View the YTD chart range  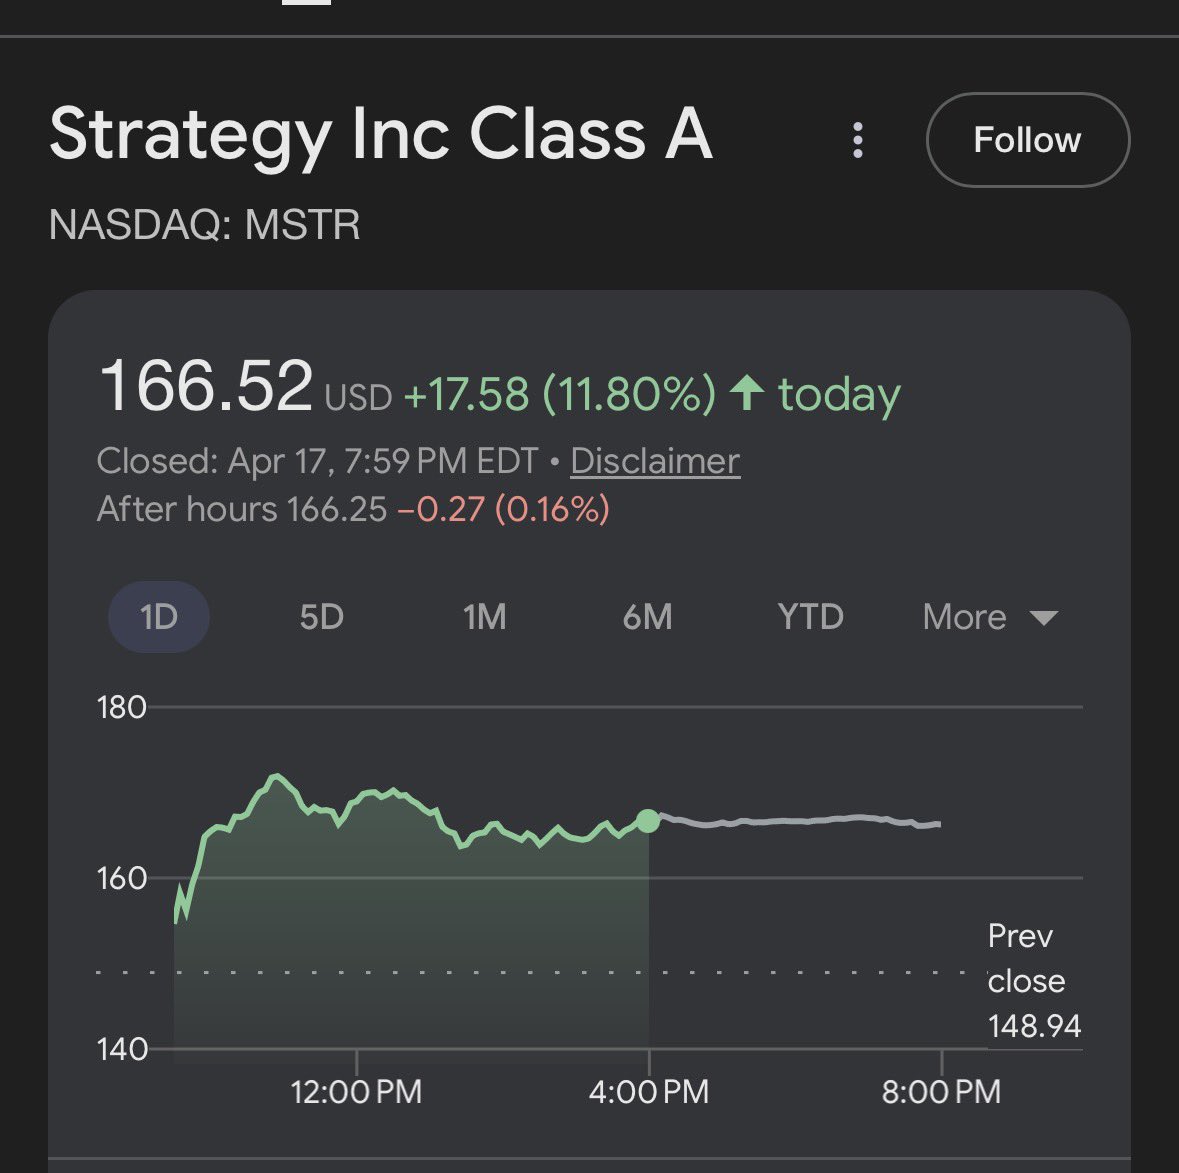pyautogui.click(x=810, y=617)
